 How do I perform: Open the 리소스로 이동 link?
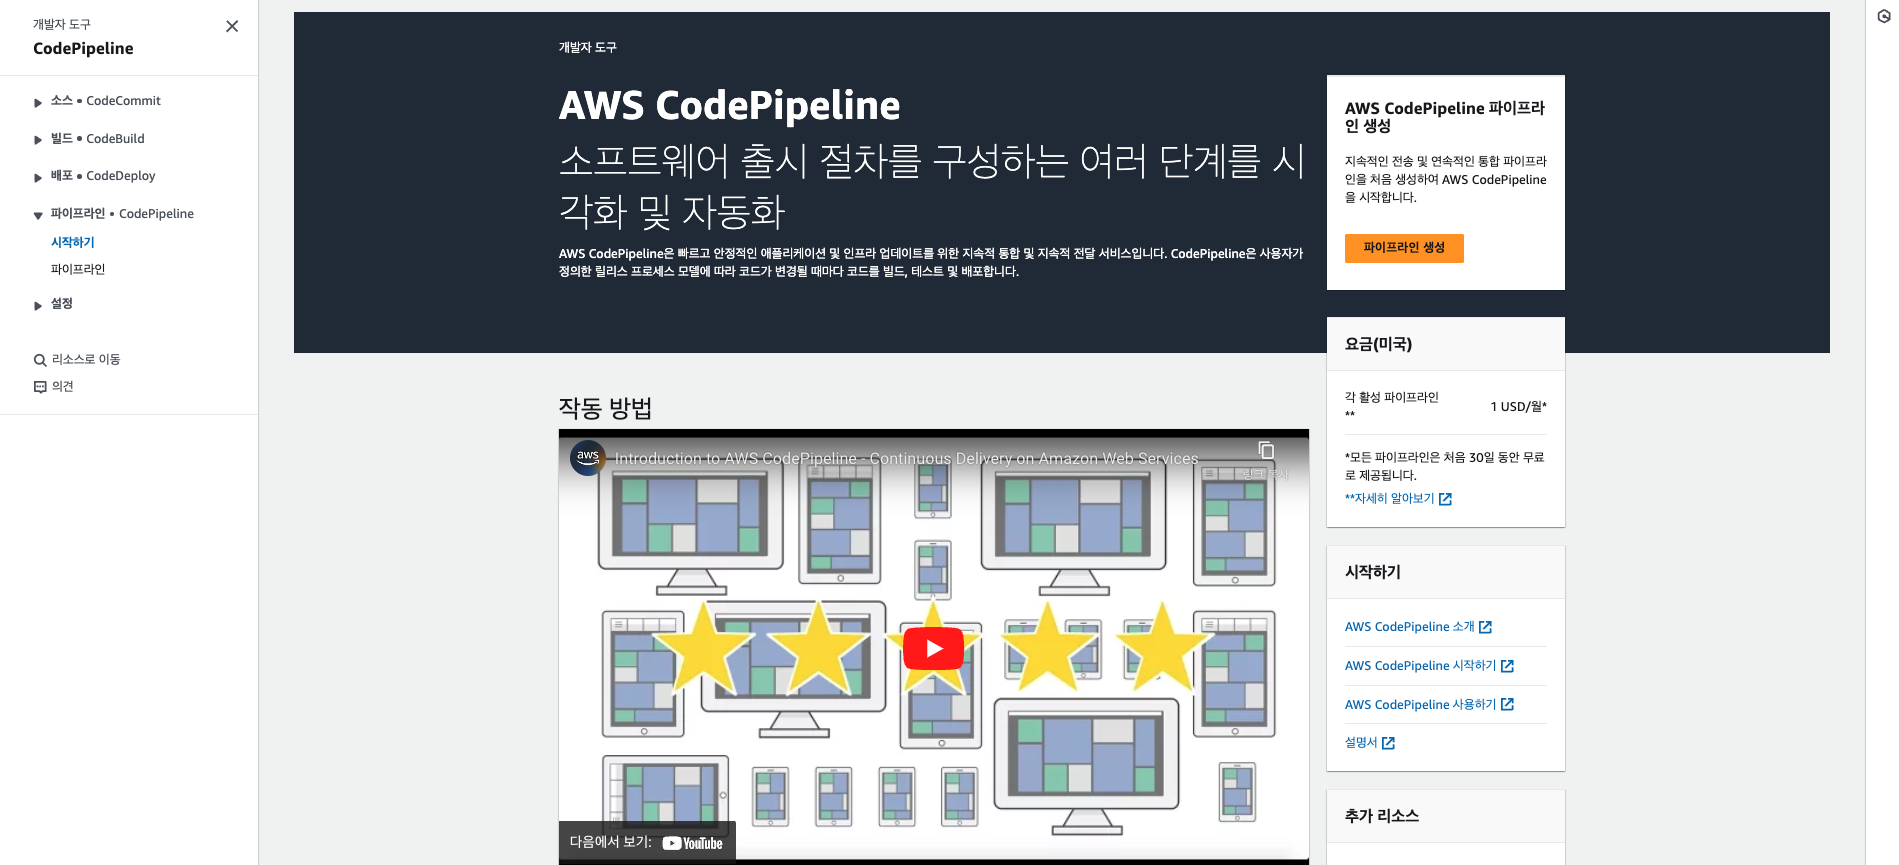86,359
